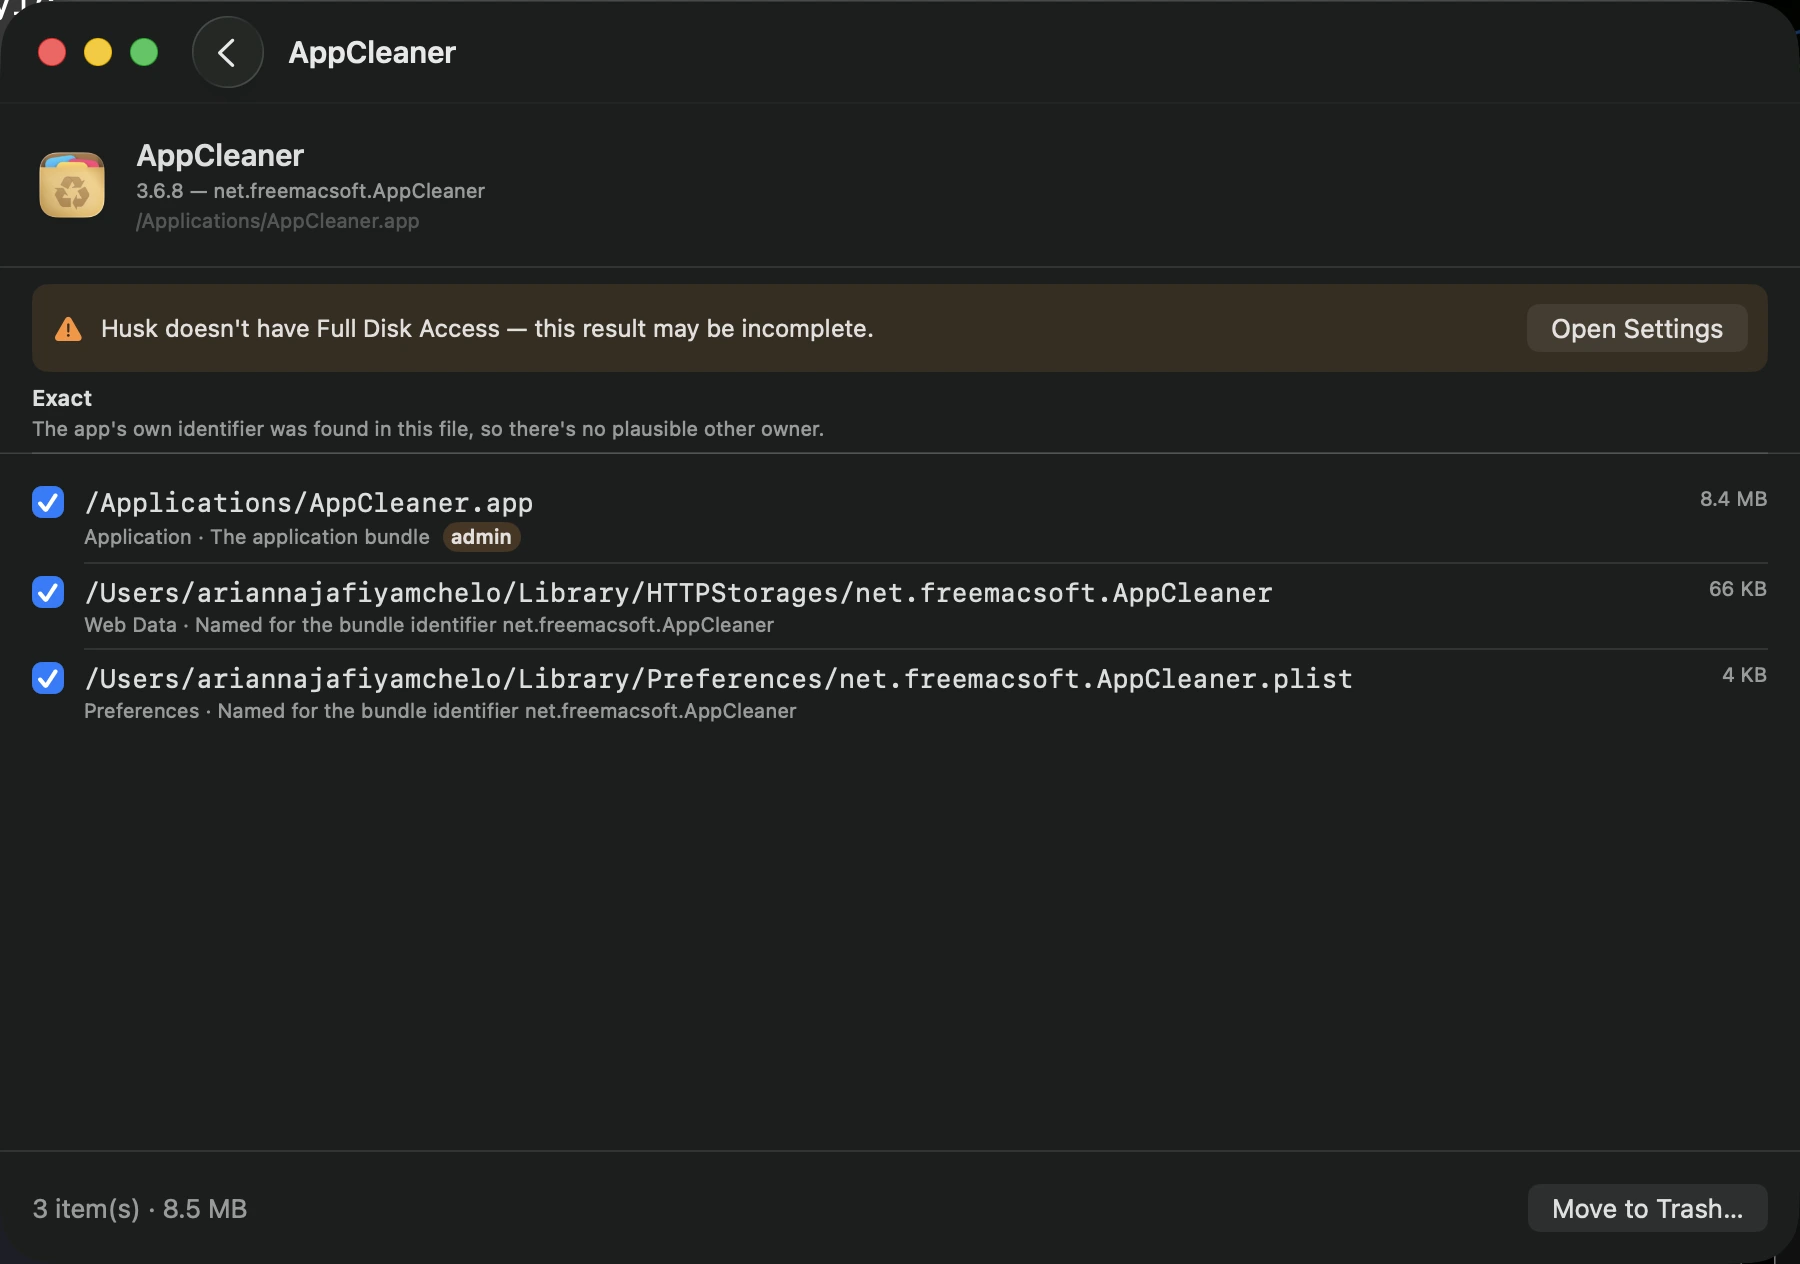Move selected items to Trash
1800x1264 pixels.
[x=1647, y=1208]
